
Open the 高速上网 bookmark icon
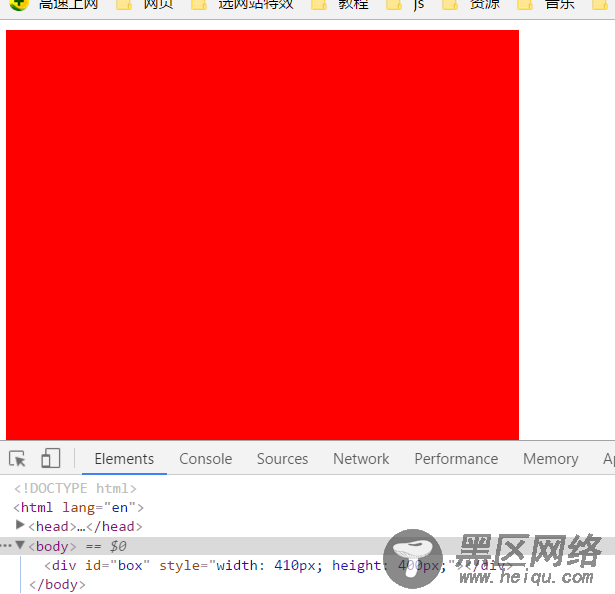pyautogui.click(x=18, y=5)
